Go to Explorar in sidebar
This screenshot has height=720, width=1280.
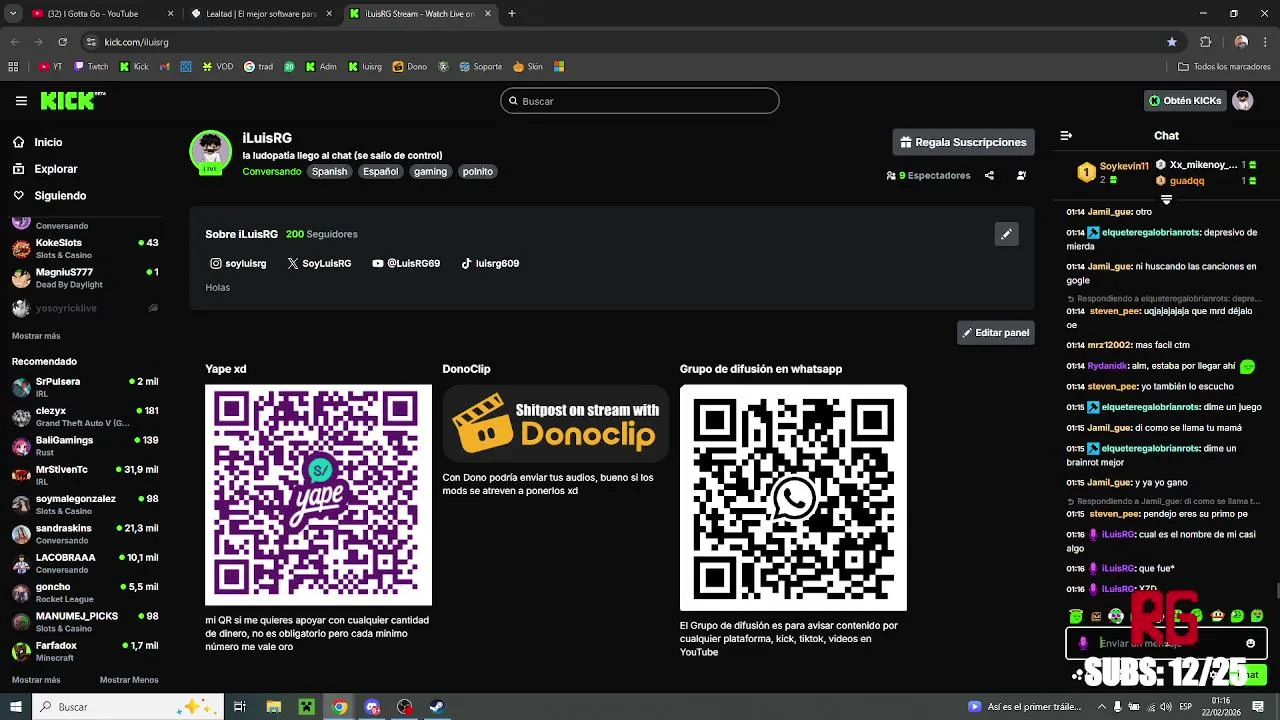tap(55, 169)
